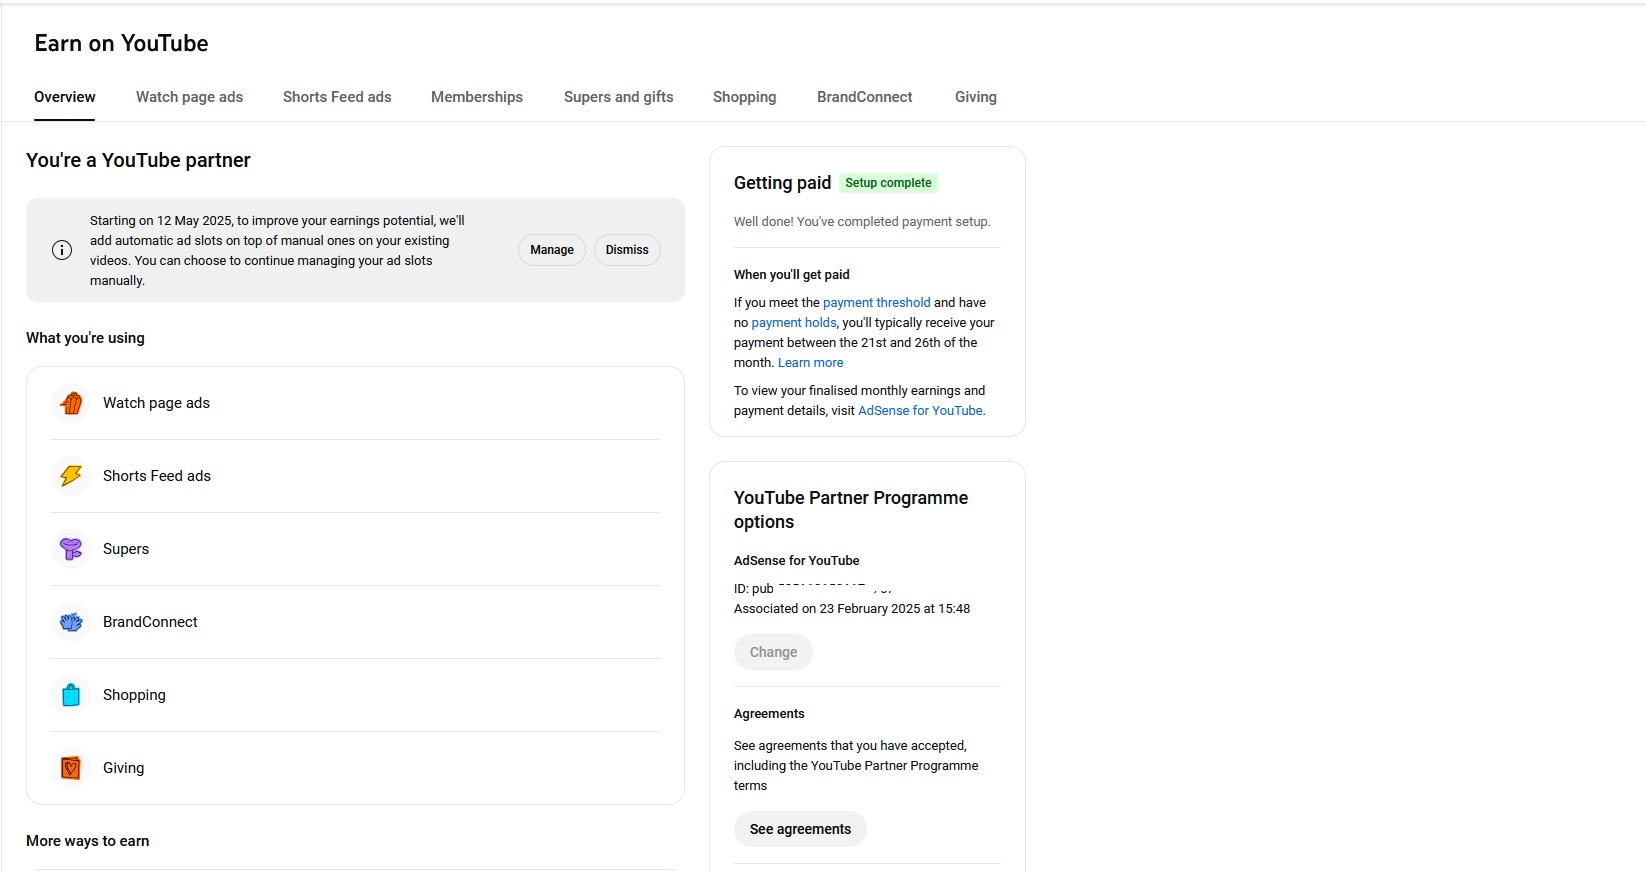
Task: Click the info icon in the notice banner
Action: pos(62,250)
